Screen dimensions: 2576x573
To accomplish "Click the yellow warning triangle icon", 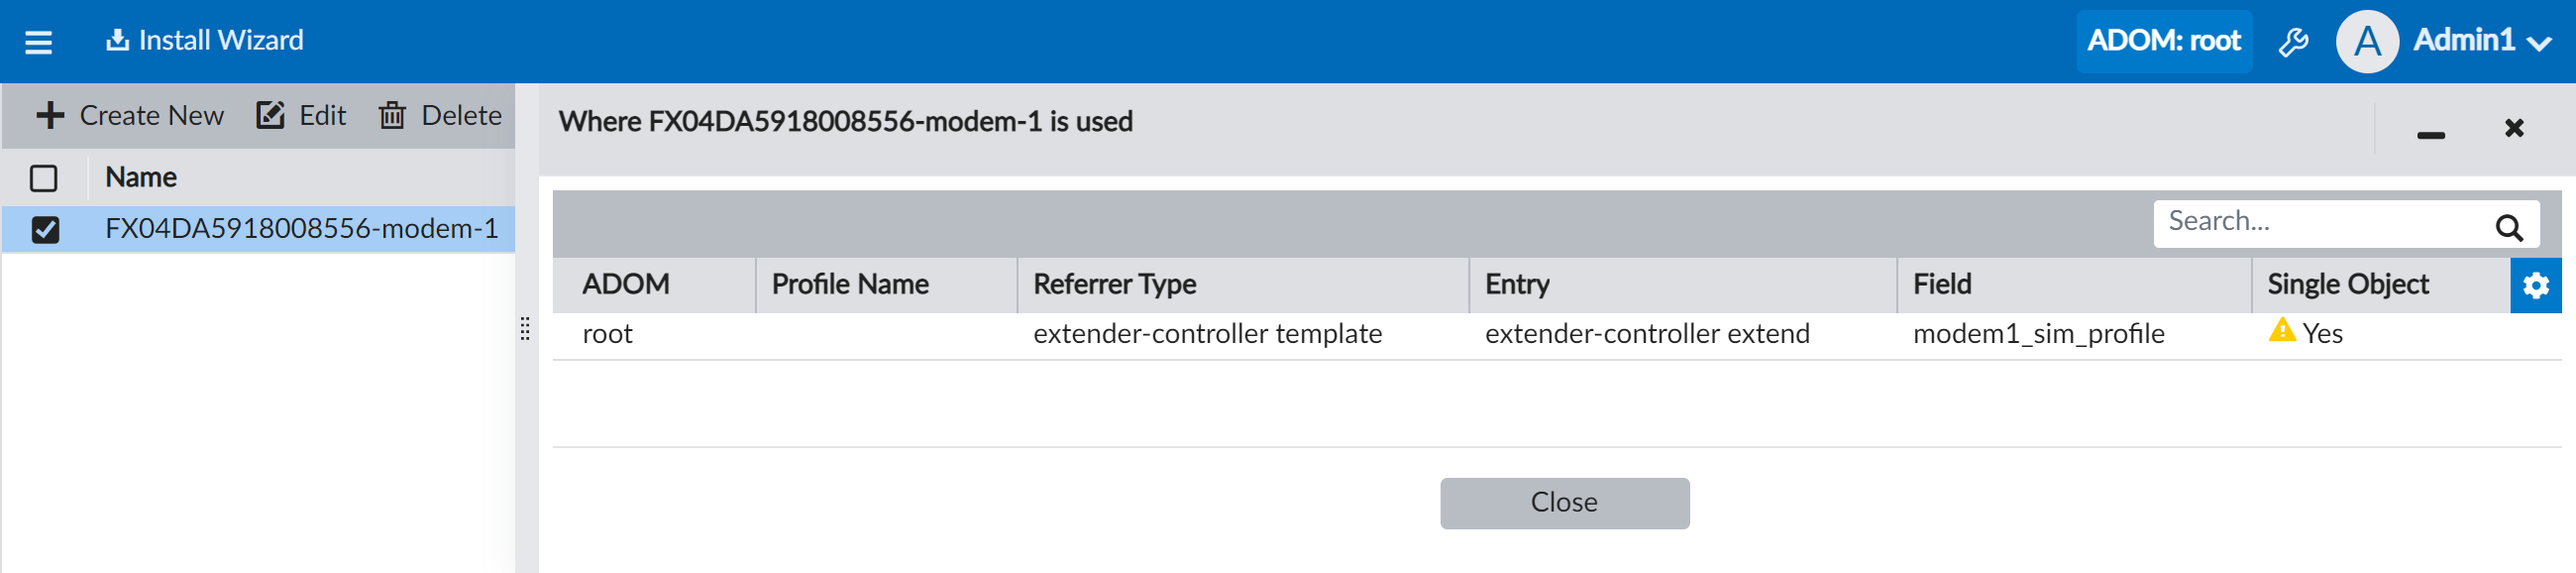I will pos(2281,330).
